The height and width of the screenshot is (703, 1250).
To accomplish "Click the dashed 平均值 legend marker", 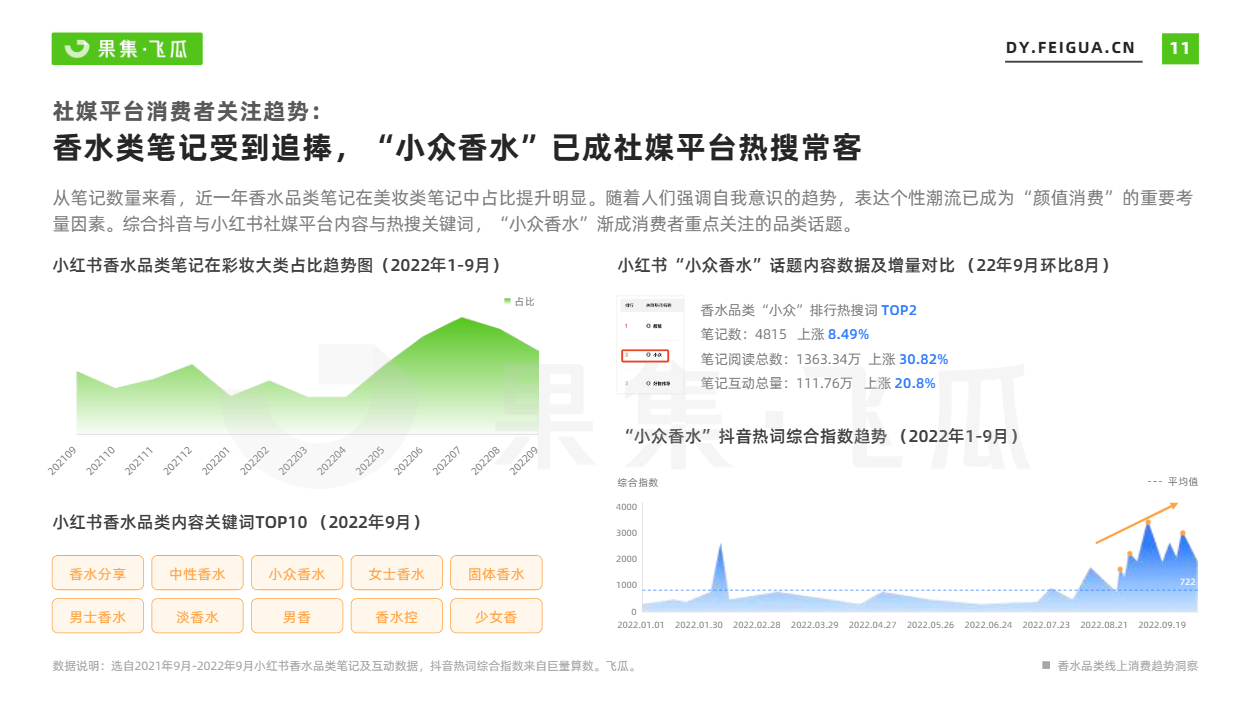I will coord(1155,482).
